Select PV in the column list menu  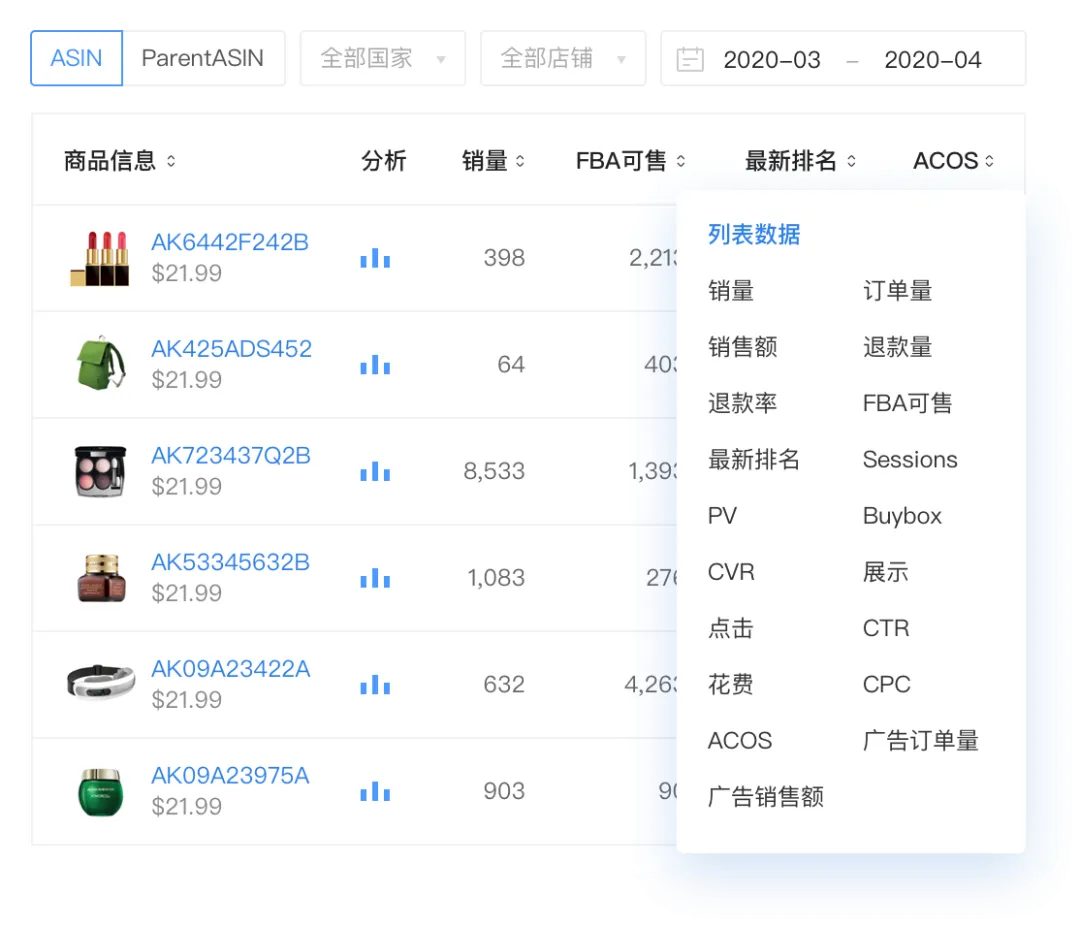coord(723,516)
